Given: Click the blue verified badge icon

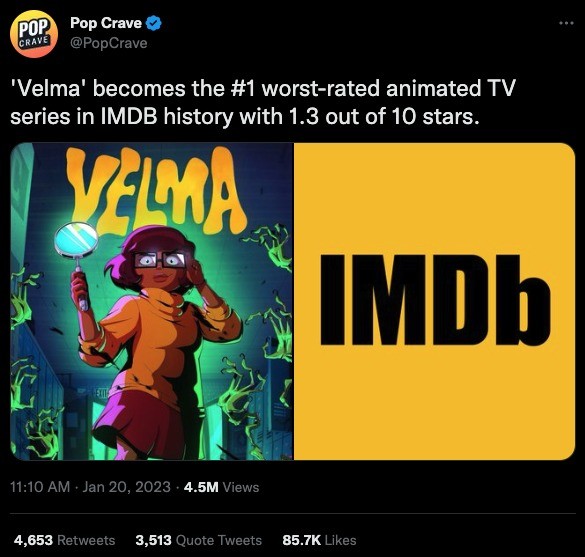Looking at the screenshot, I should (x=153, y=23).
